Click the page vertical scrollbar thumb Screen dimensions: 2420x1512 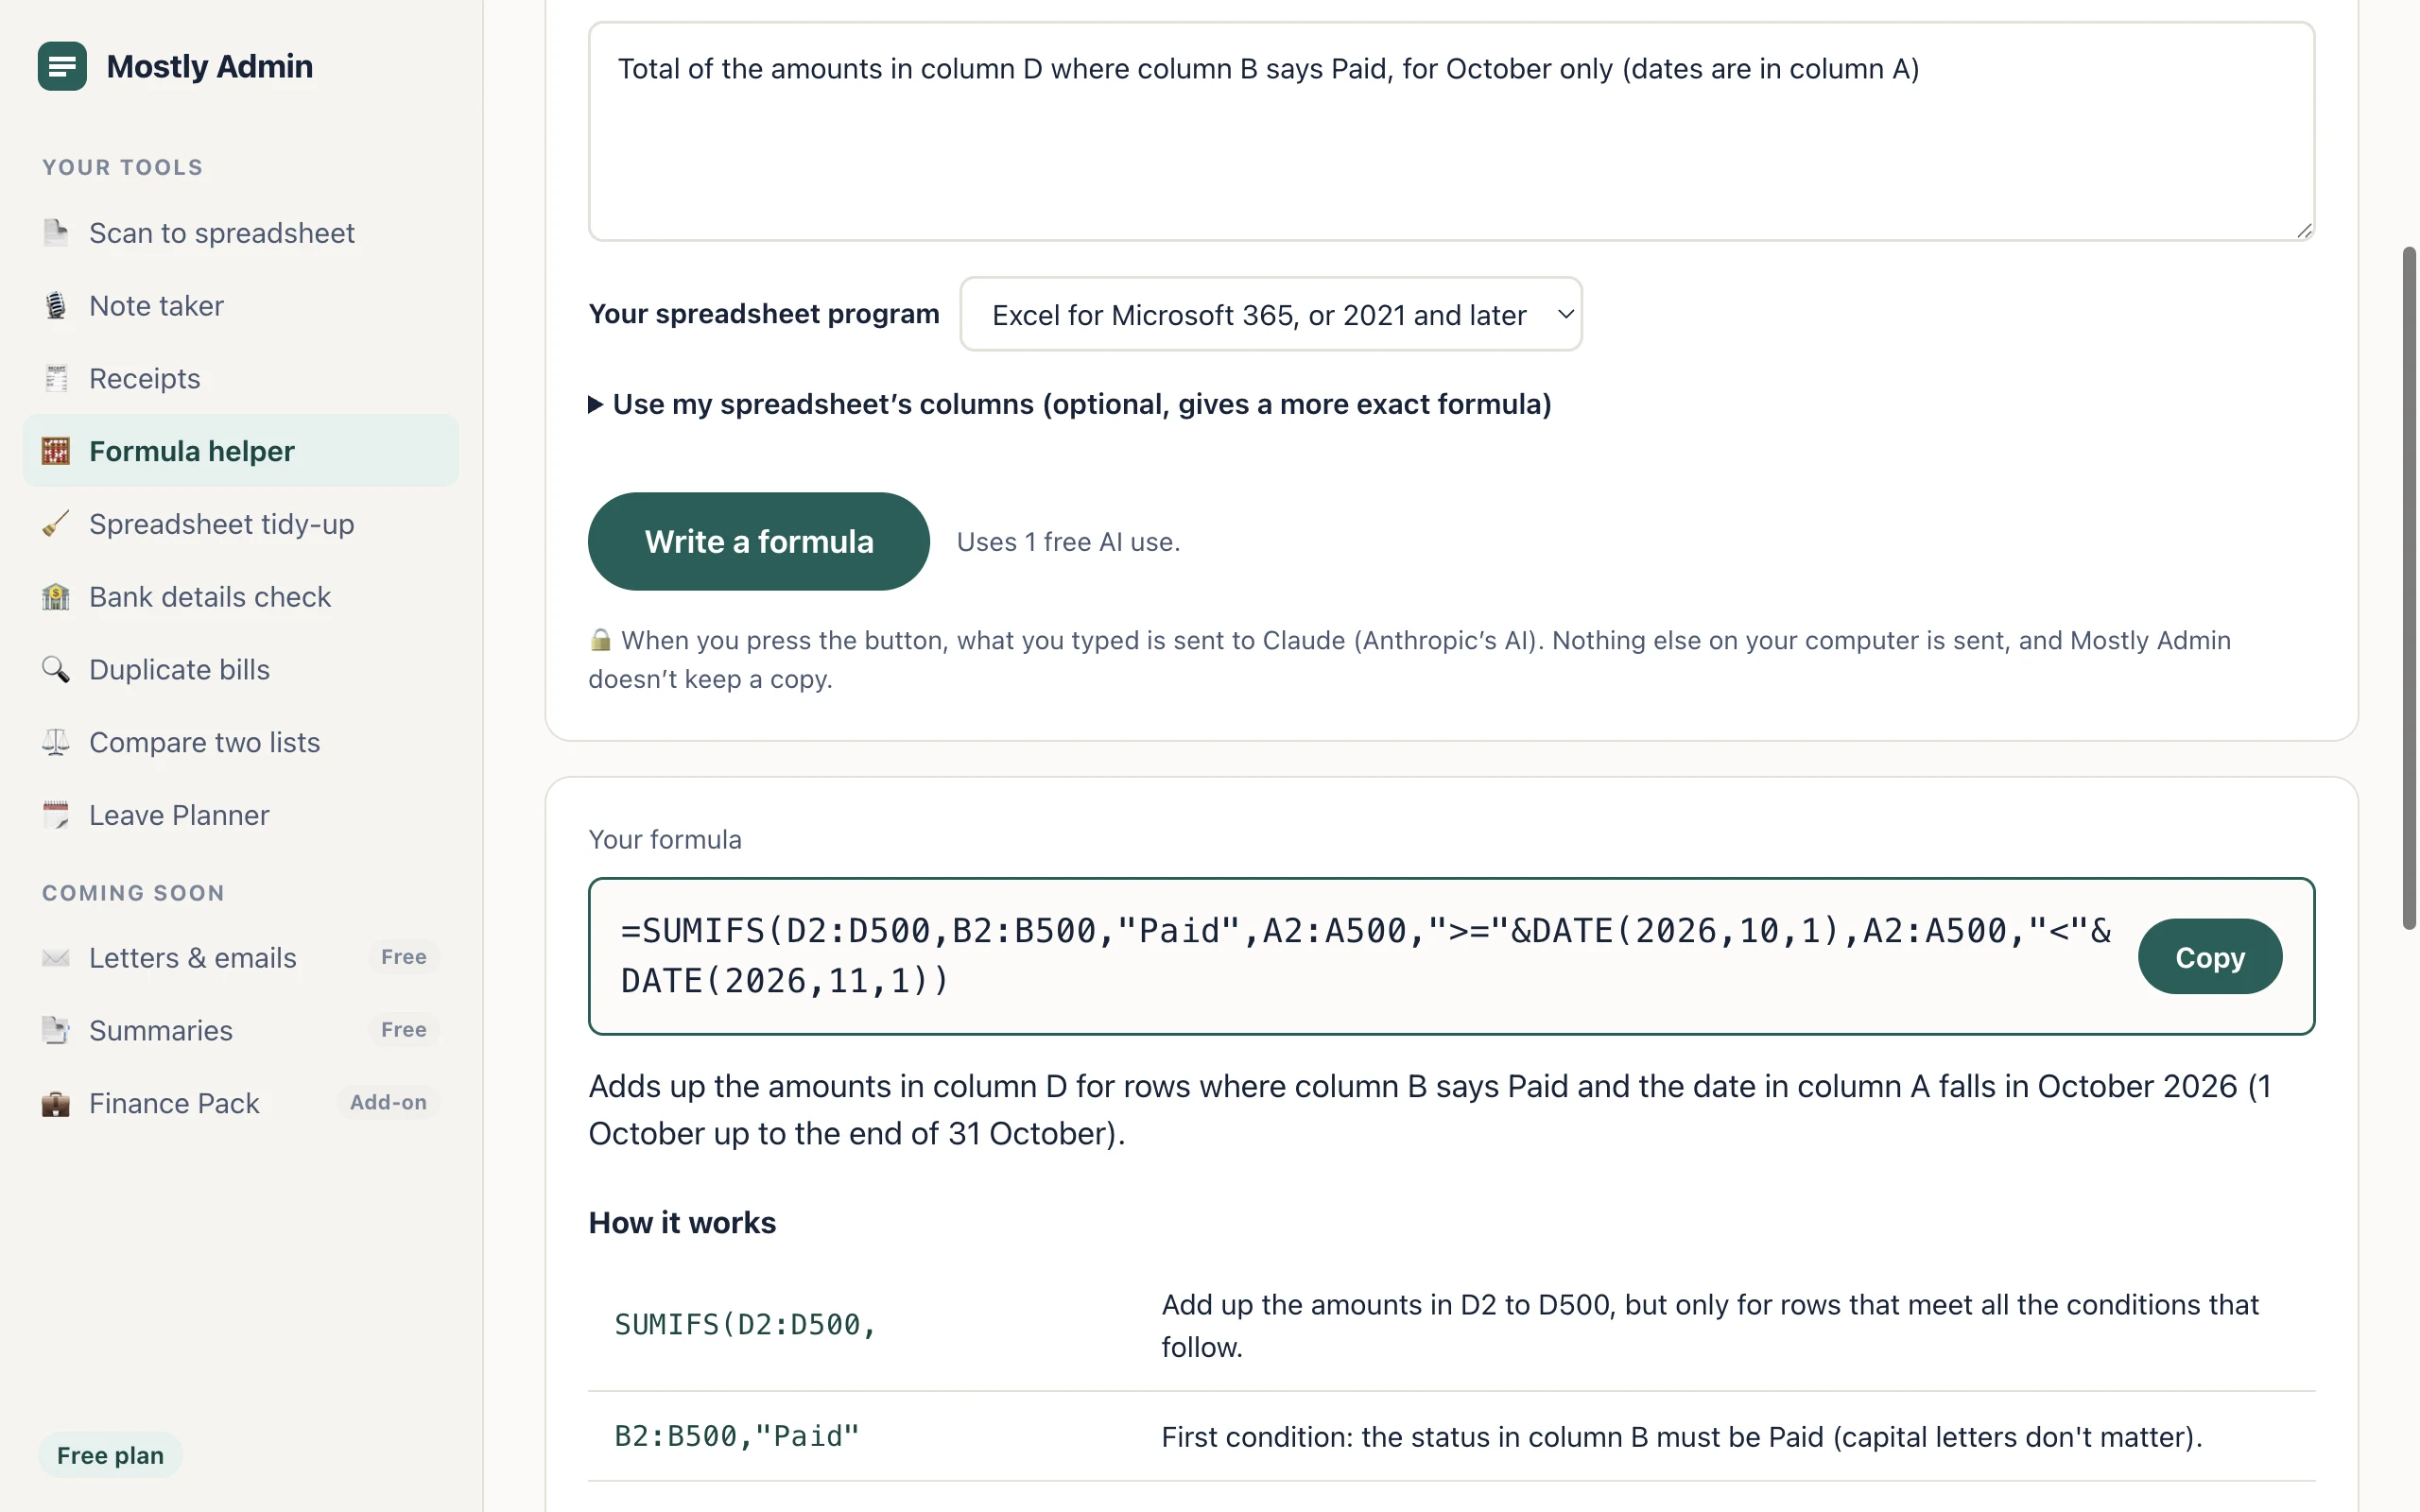pyautogui.click(x=2410, y=588)
